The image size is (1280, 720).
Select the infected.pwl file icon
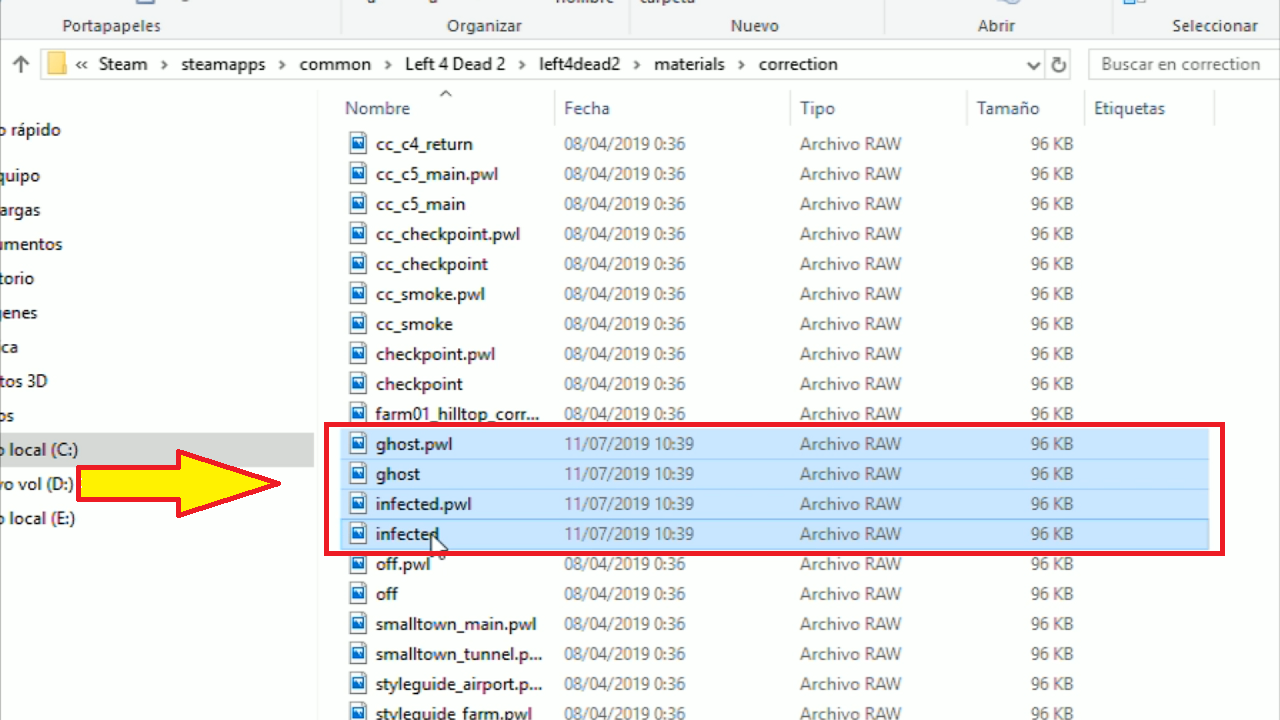(x=359, y=503)
